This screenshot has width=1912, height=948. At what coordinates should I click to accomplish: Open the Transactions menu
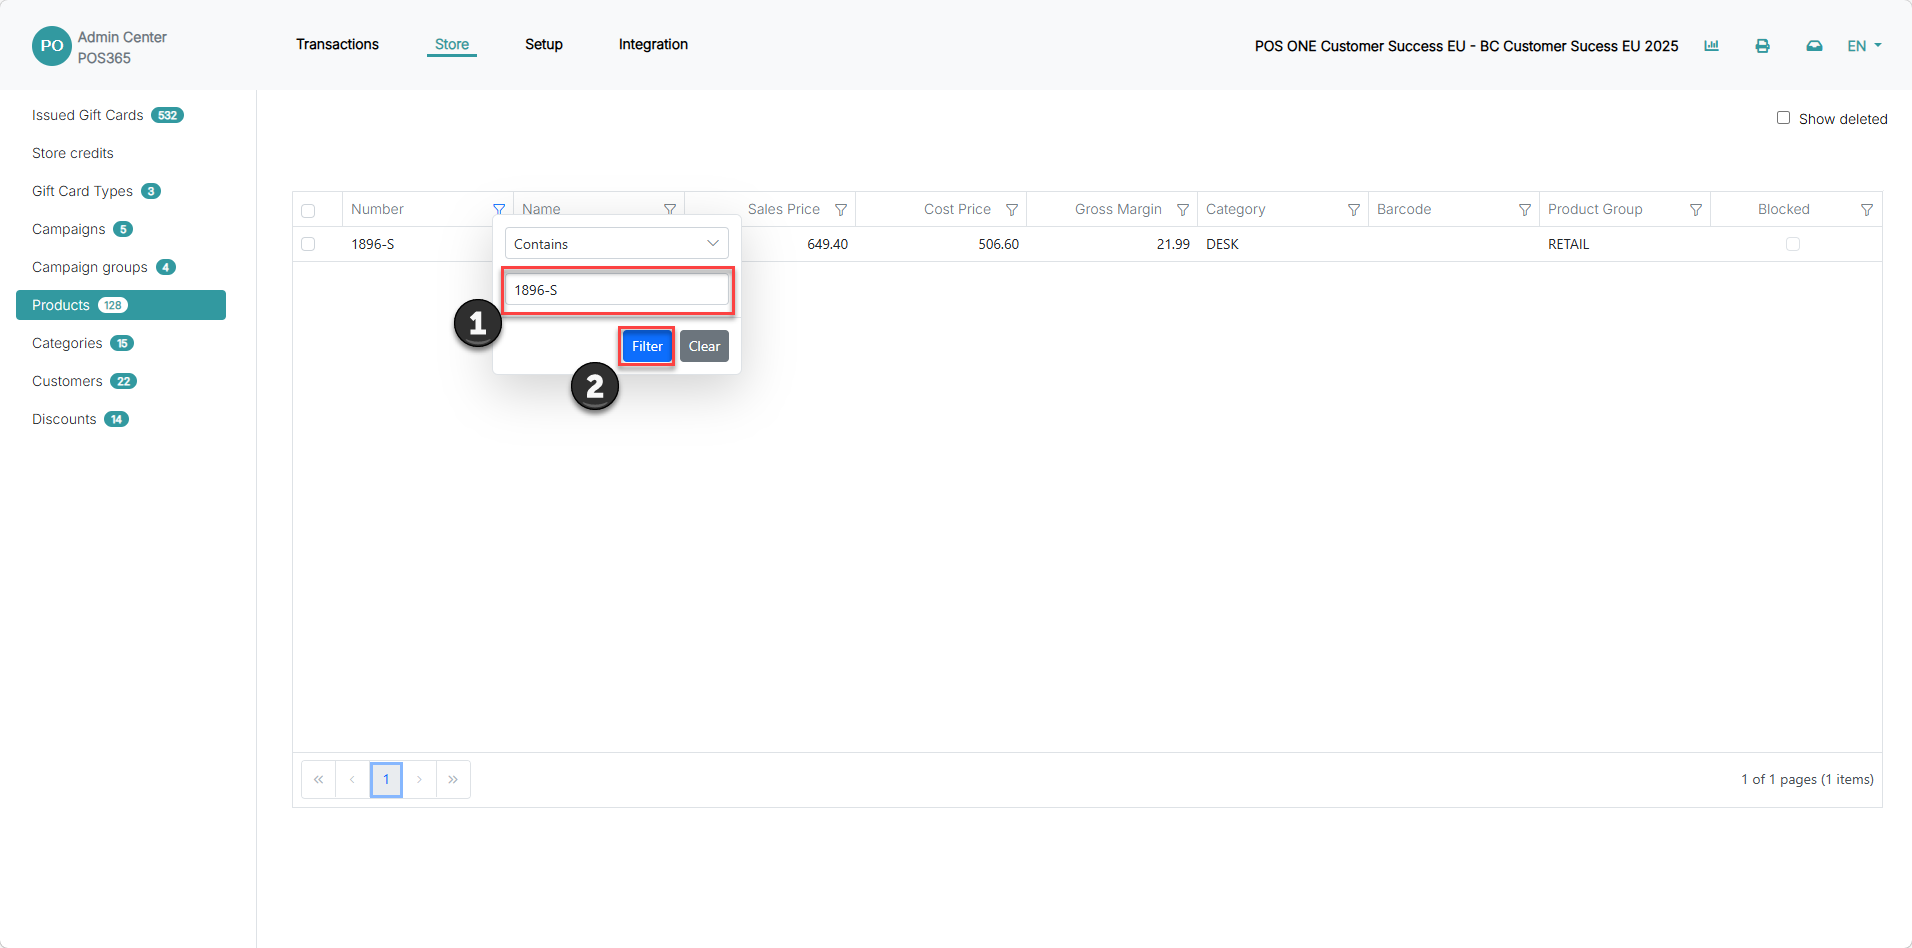[337, 44]
